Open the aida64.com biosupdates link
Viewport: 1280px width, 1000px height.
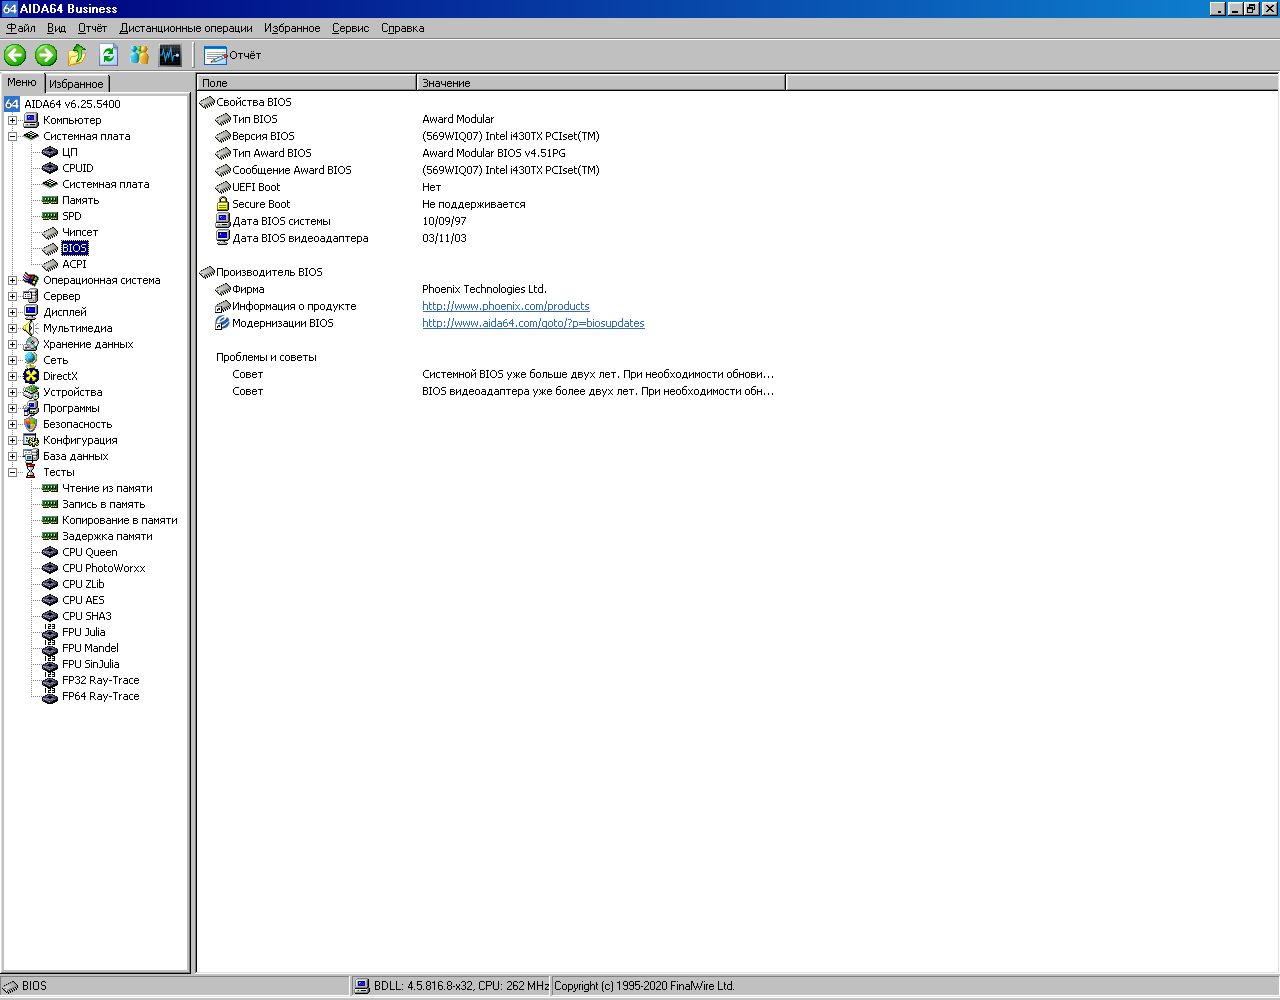click(x=533, y=323)
